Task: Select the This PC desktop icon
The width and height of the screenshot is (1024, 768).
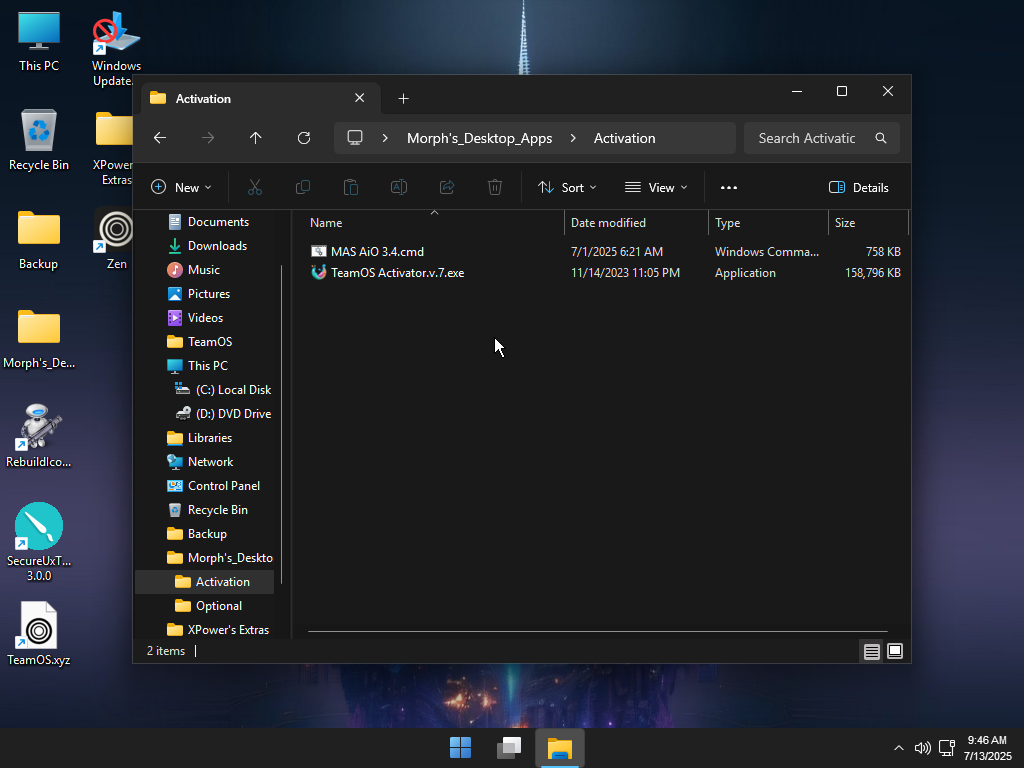Action: (39, 41)
